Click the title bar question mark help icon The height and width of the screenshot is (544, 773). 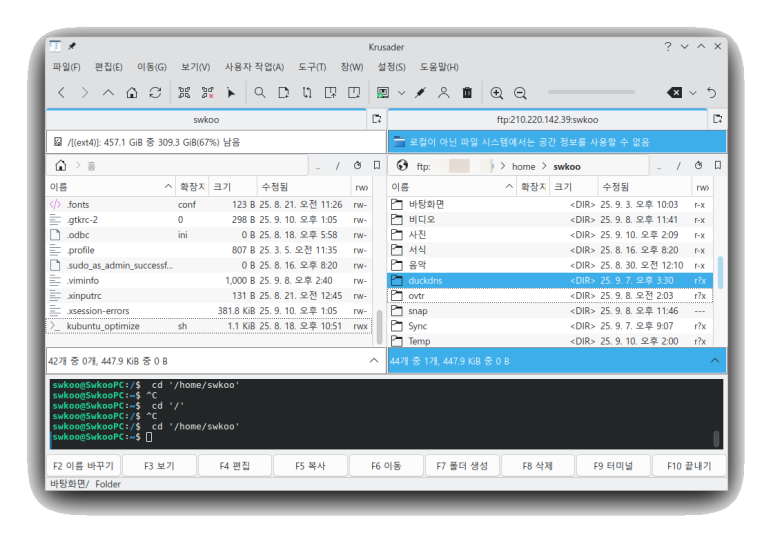point(668,46)
